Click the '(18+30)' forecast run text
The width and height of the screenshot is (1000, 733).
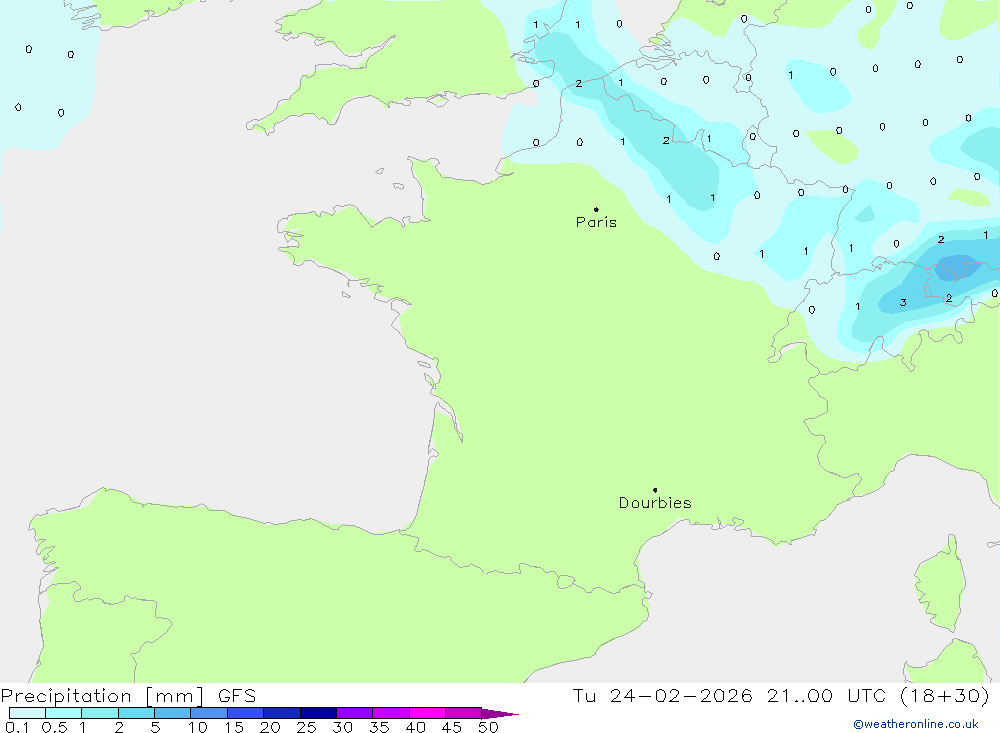point(945,696)
